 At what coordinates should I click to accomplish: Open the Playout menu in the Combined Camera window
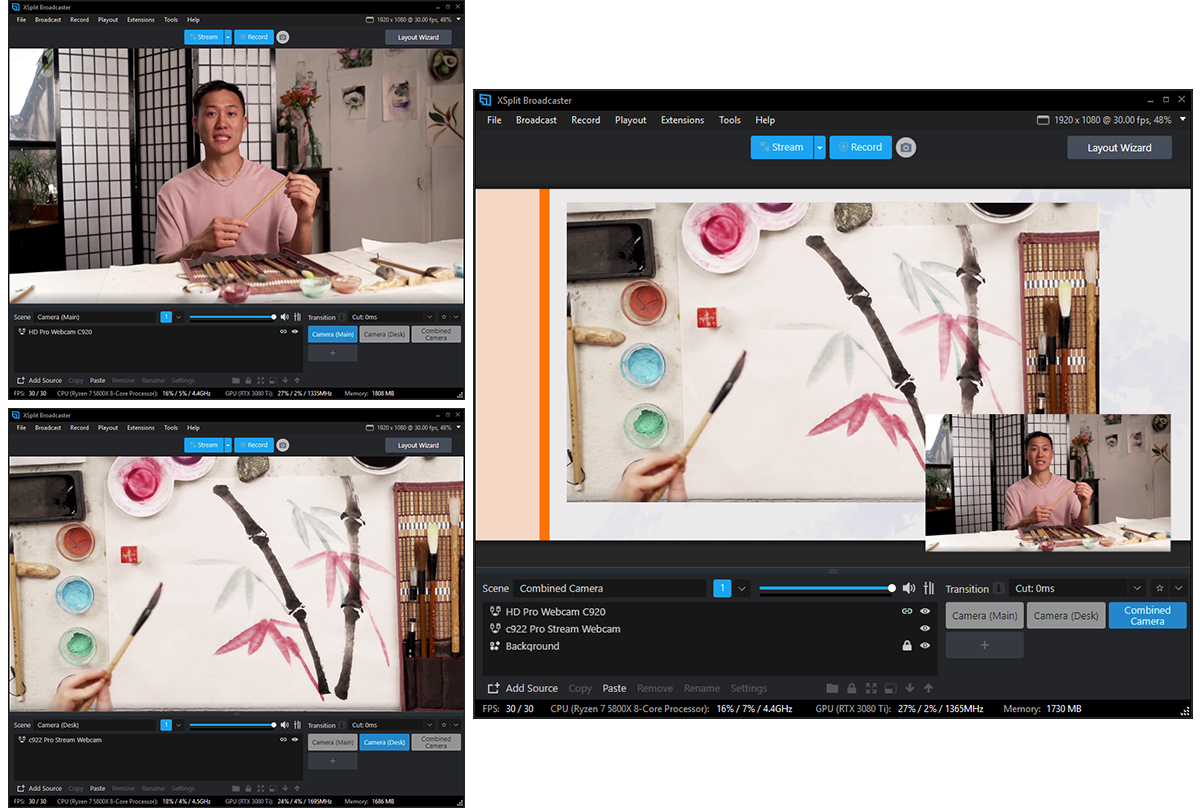[x=630, y=120]
